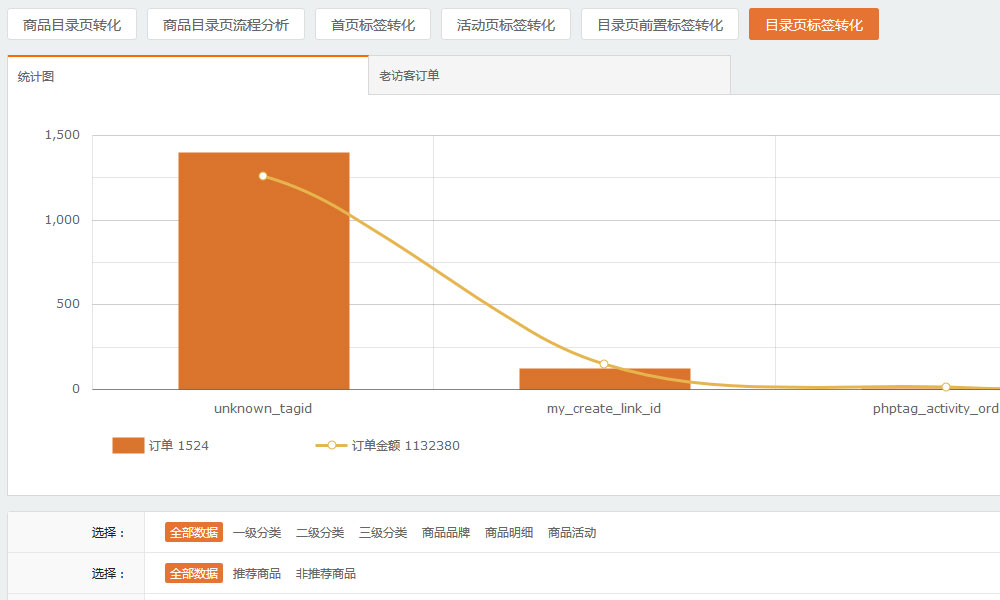
Task: Select 全部数据 in the recommendation filter row
Action: pyautogui.click(x=194, y=573)
